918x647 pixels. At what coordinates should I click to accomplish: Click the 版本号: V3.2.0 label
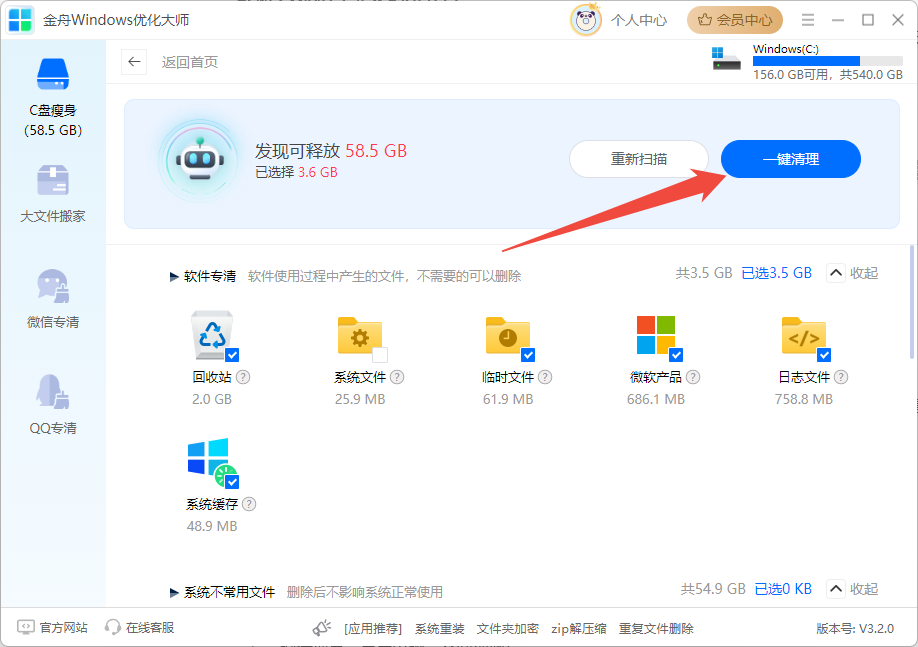(x=855, y=629)
